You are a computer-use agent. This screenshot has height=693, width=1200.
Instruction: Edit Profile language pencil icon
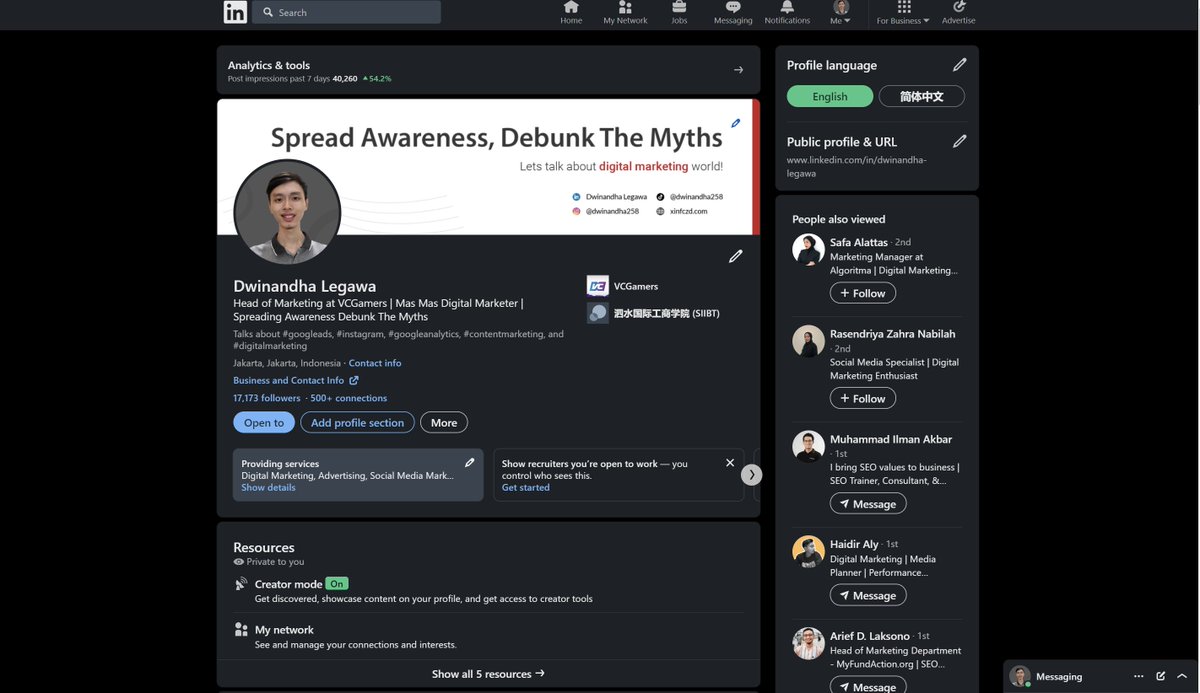point(960,65)
